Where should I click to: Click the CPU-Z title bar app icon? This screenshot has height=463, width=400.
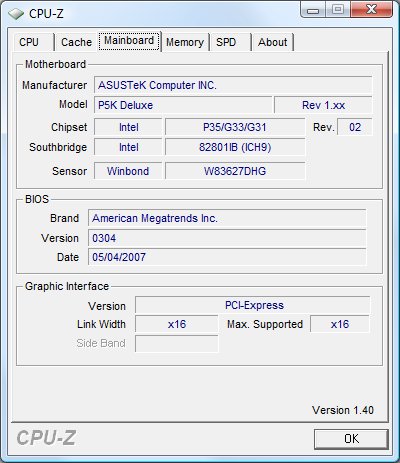pos(16,14)
